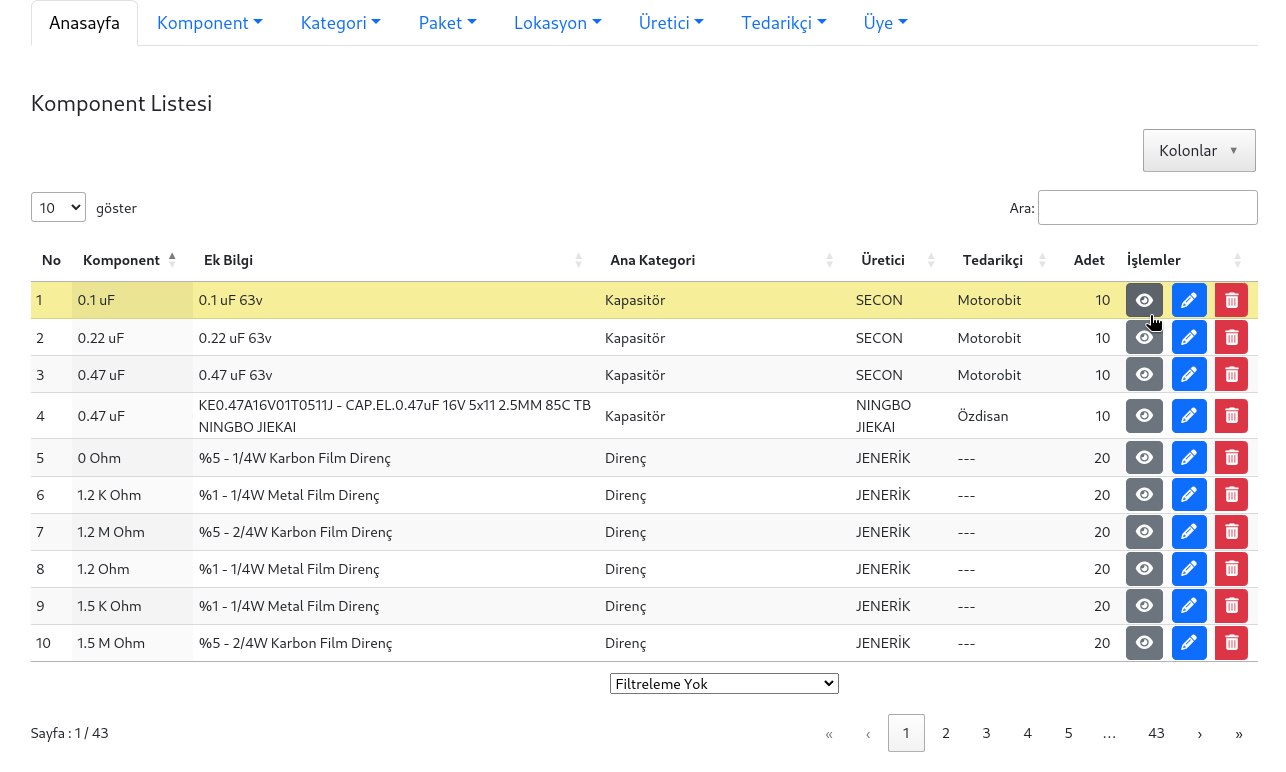Expand the Paket menu
This screenshot has height=772, width=1286.
pyautogui.click(x=447, y=23)
